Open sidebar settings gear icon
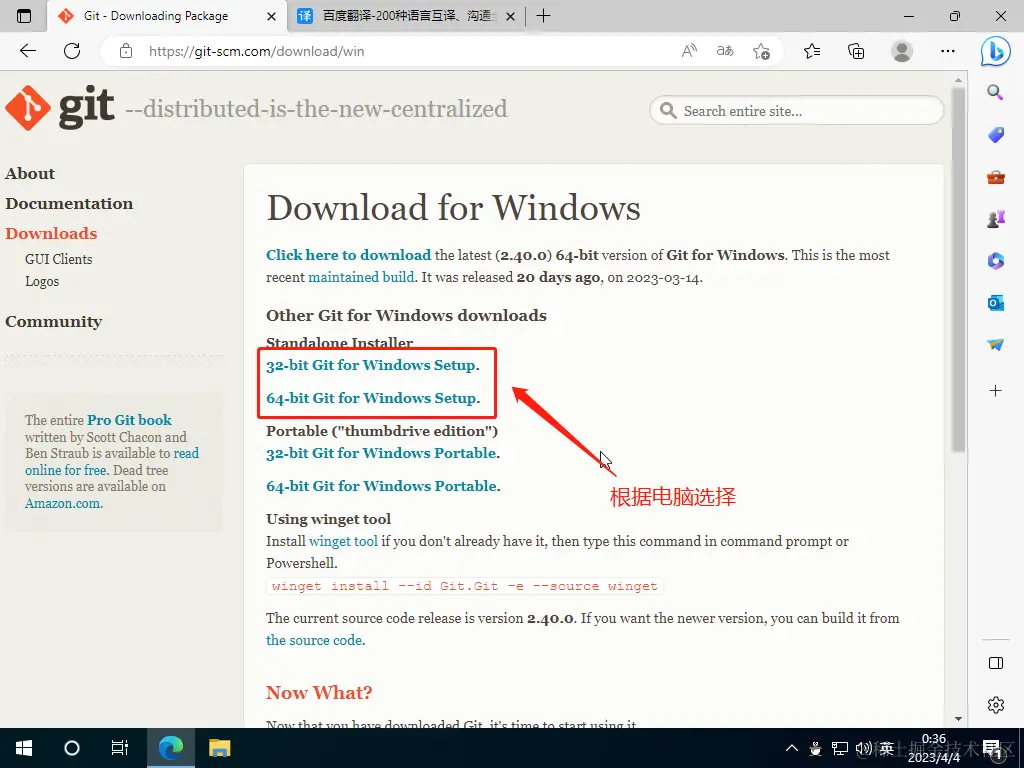 tap(995, 705)
